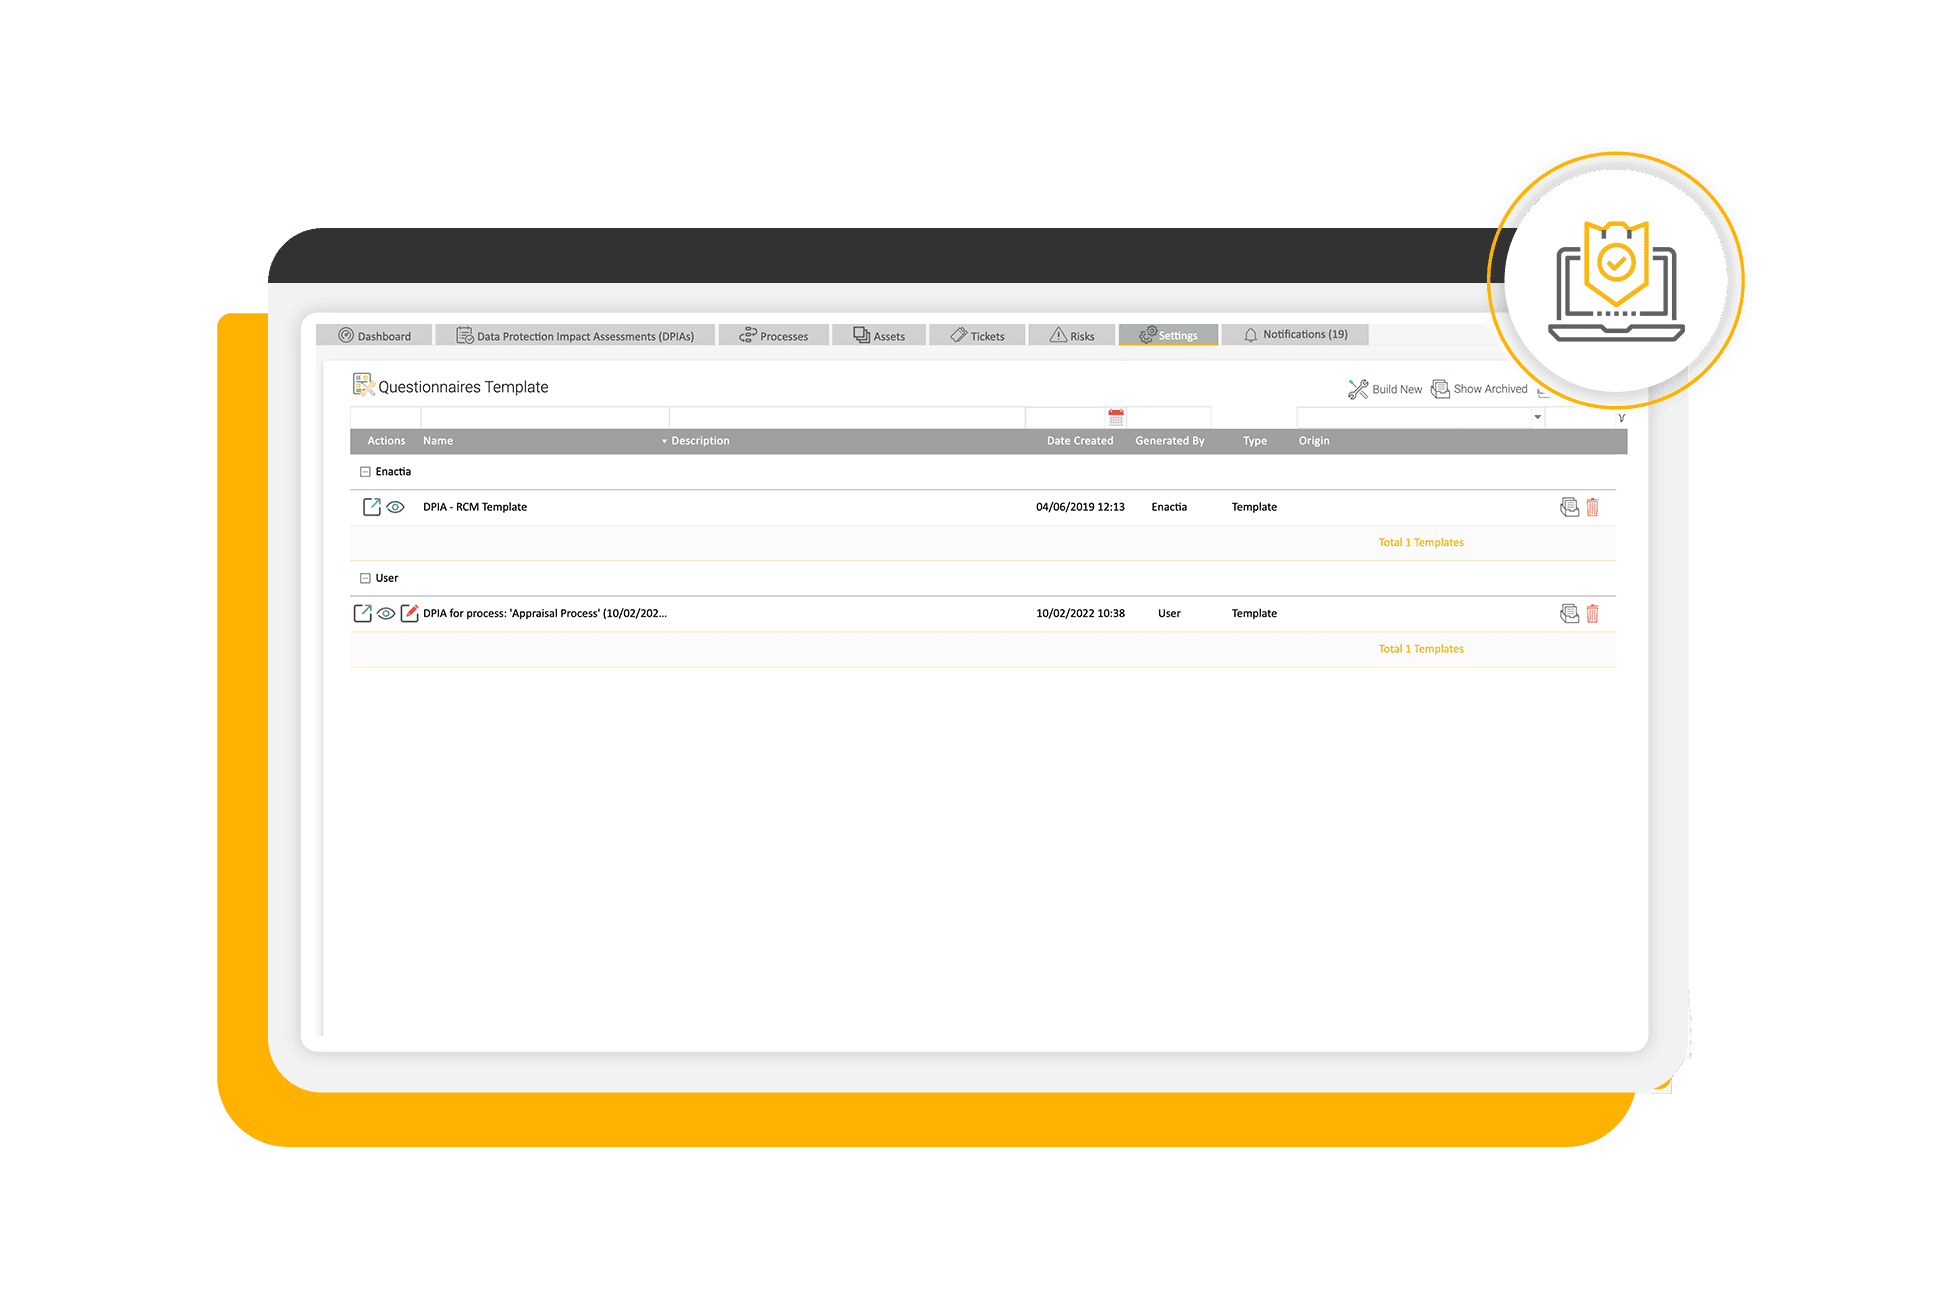
Task: Archive the DPIA - RCM Template row
Action: click(x=1569, y=507)
